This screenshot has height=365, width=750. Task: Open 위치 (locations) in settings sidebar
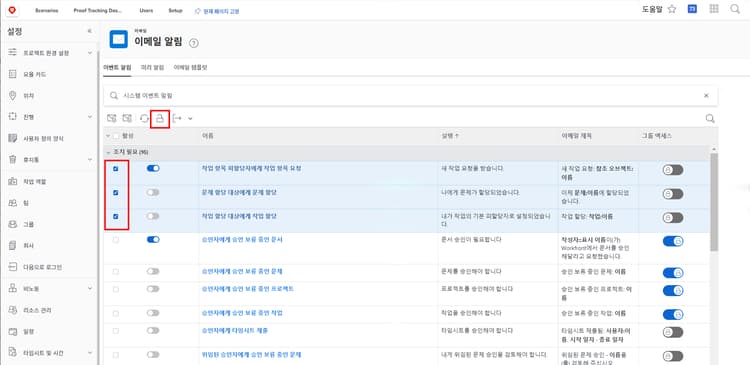click(29, 96)
